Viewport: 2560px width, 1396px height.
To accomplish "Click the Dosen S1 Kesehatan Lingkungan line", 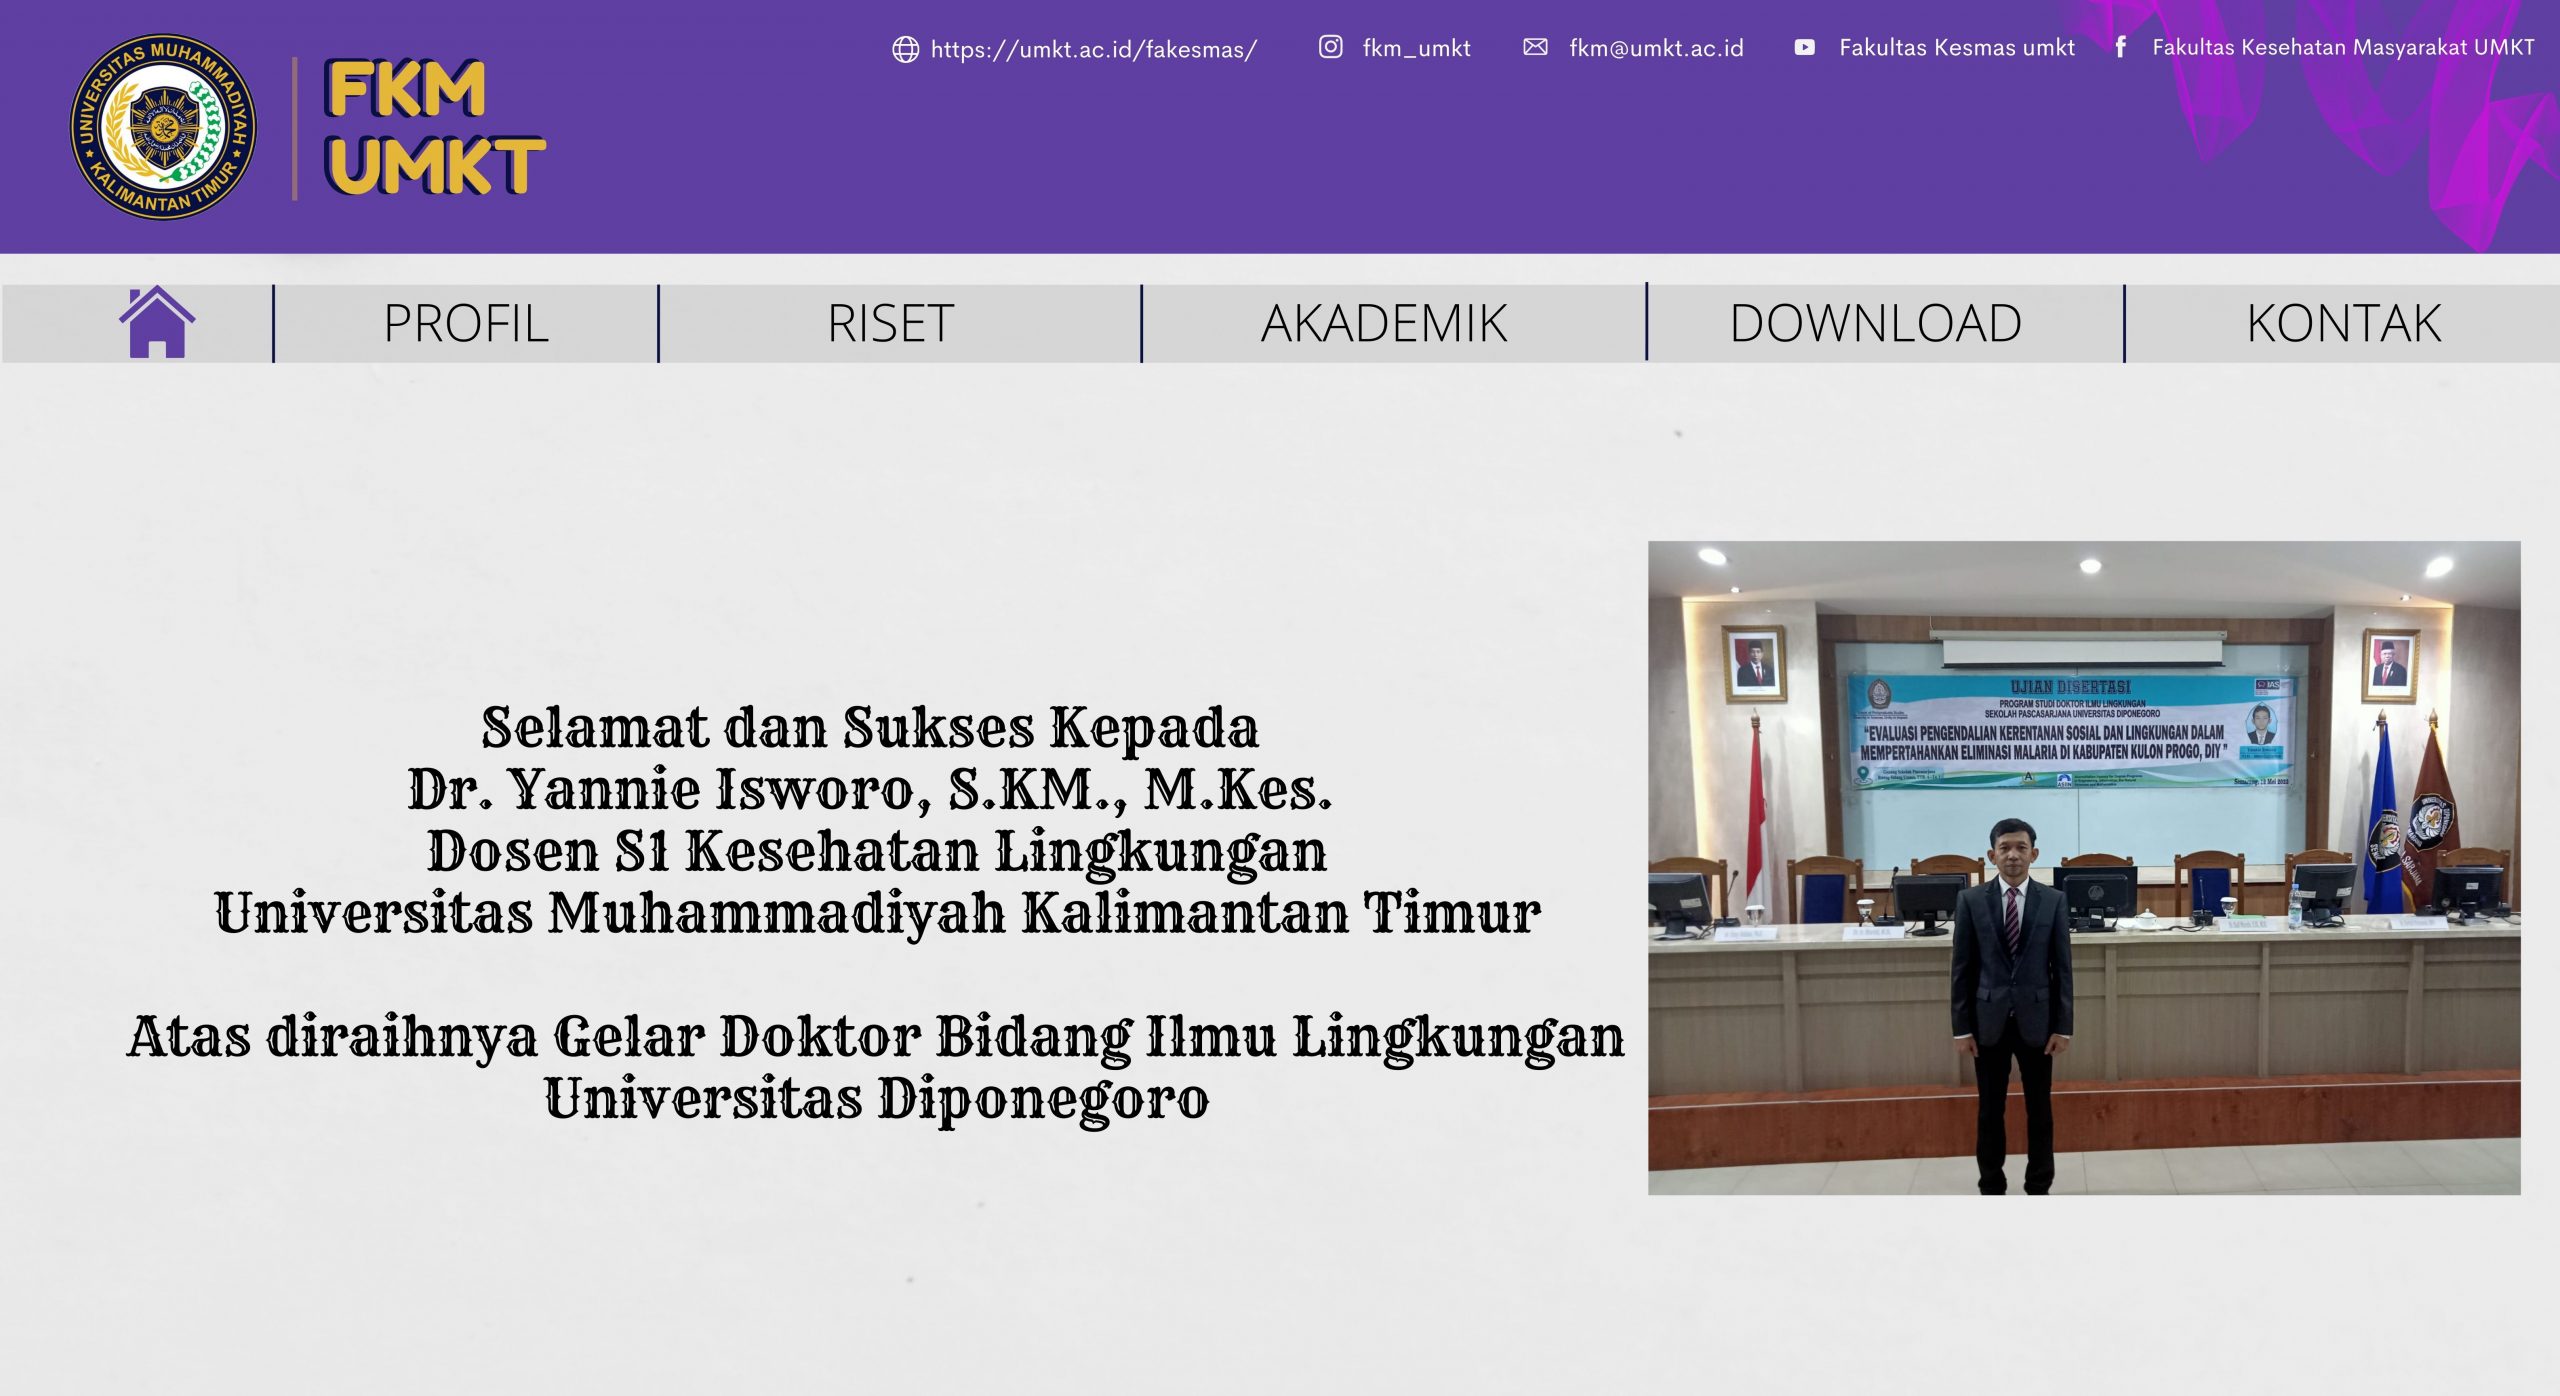I will coord(877,852).
